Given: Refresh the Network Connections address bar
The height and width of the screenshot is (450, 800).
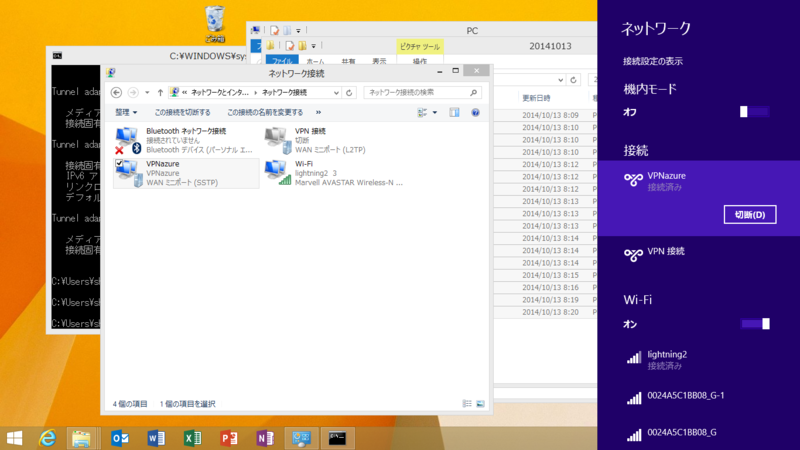Looking at the screenshot, I should tap(349, 92).
